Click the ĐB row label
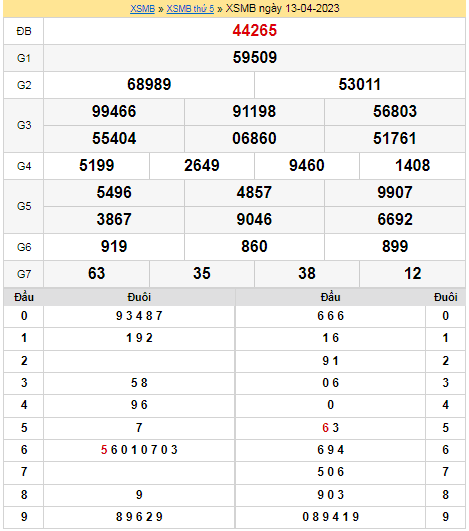469x531 pixels. coord(24,31)
